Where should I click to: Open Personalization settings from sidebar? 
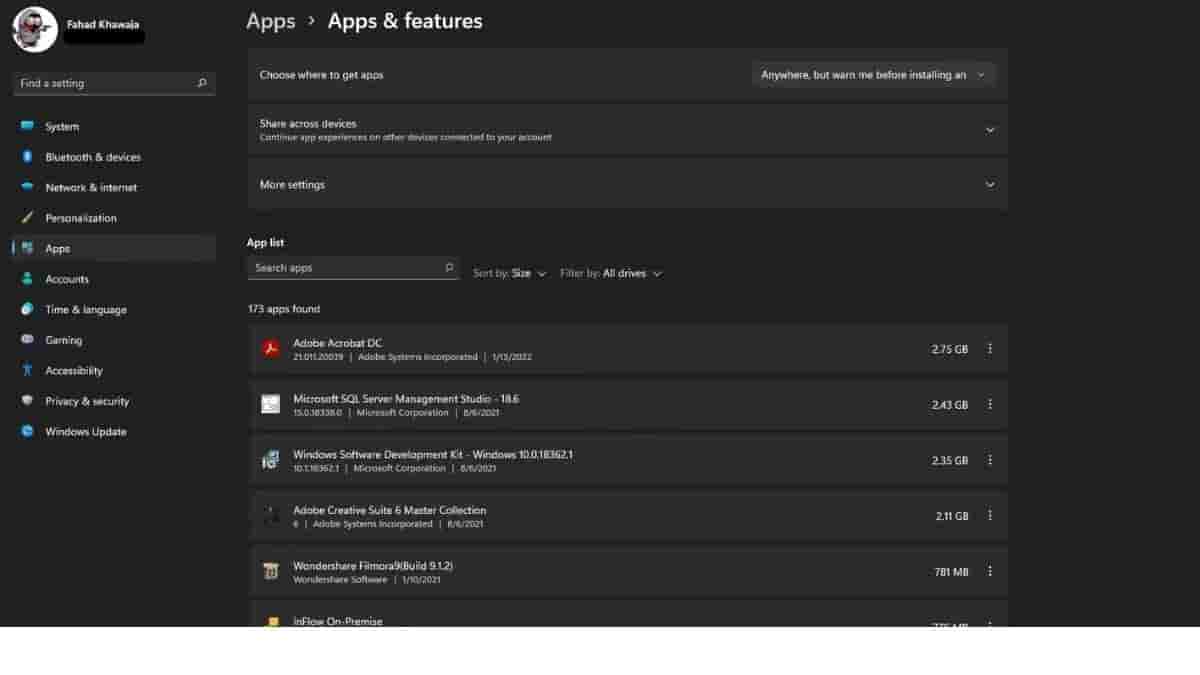tap(80, 218)
